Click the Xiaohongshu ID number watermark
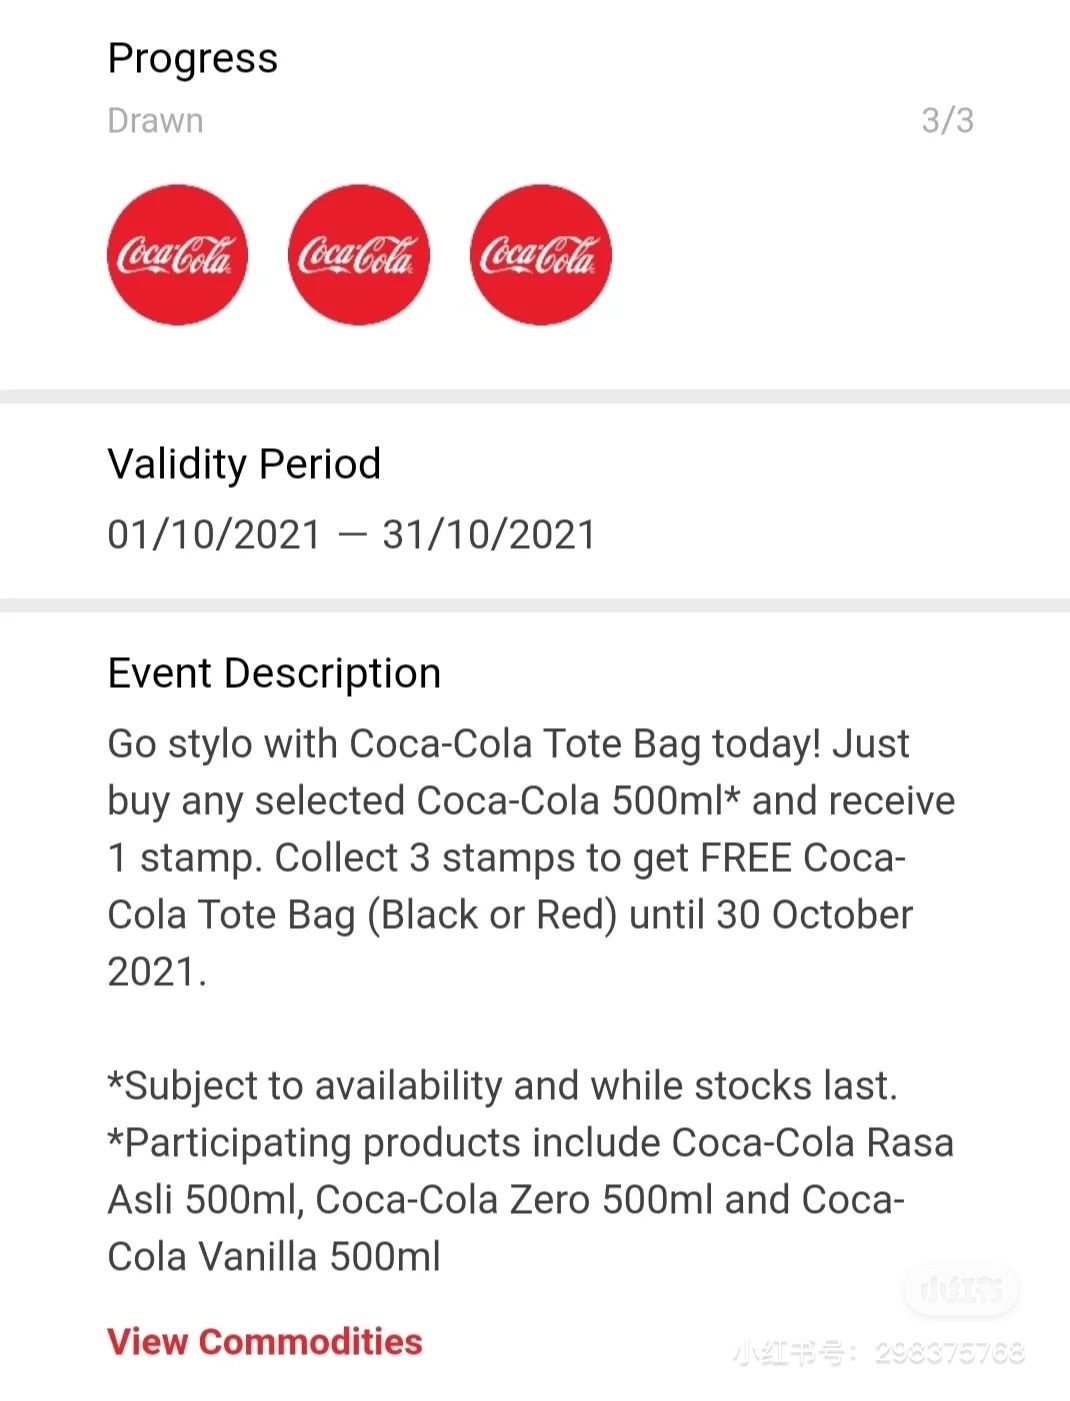This screenshot has height=1401, width=1070. click(949, 1353)
